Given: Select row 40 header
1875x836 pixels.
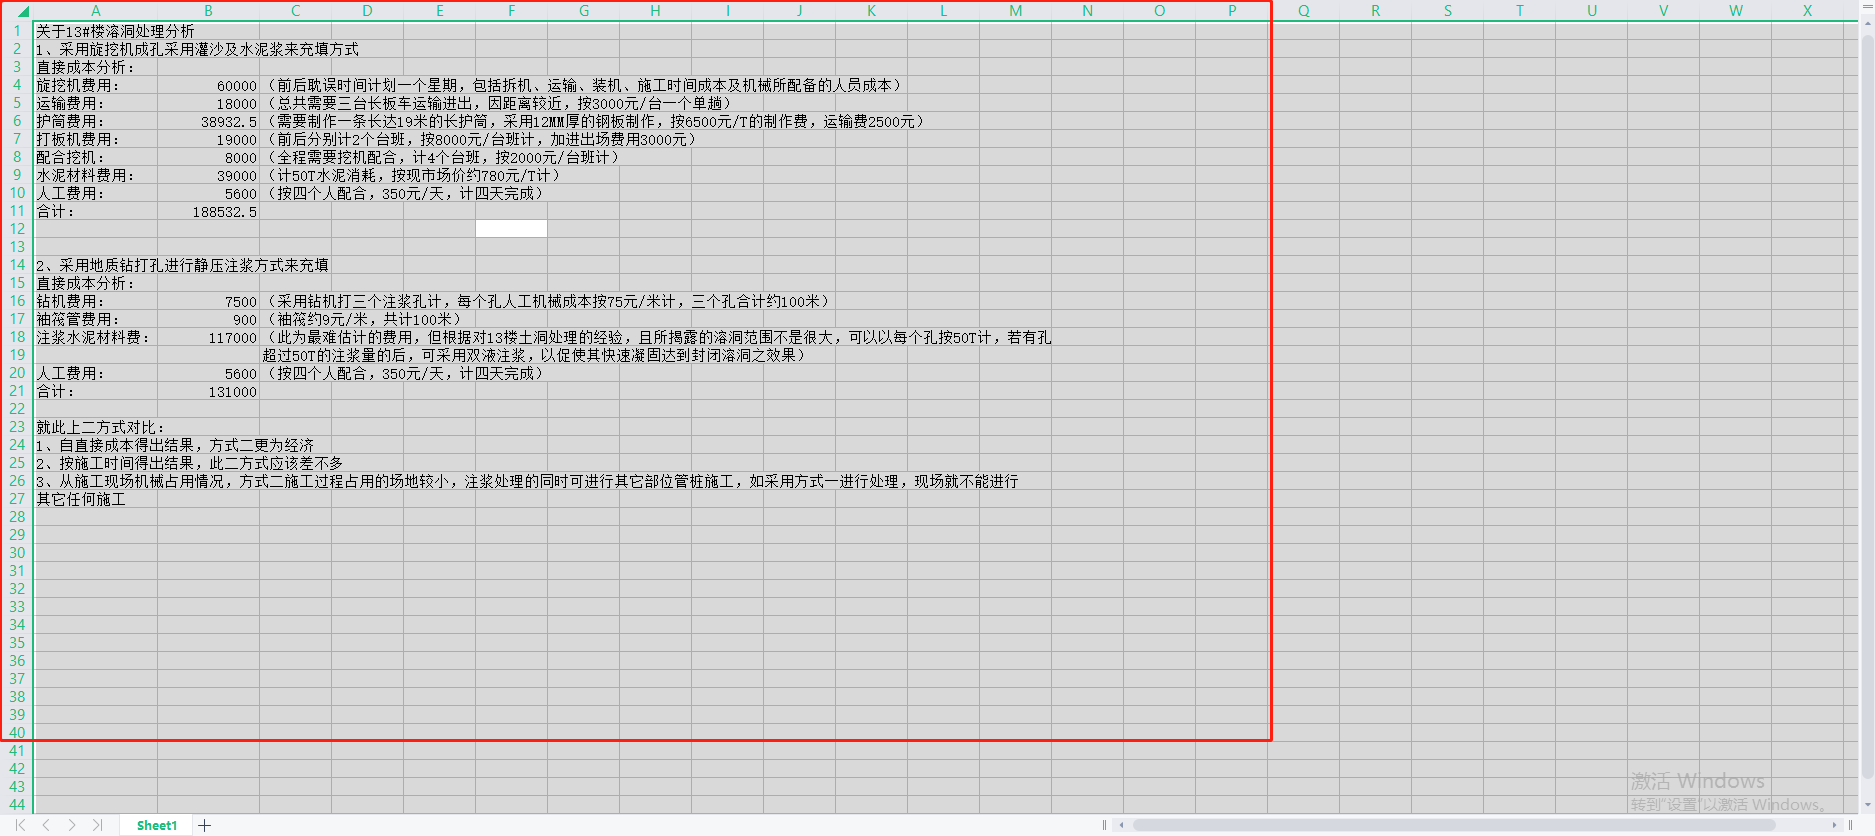Looking at the screenshot, I should point(17,733).
